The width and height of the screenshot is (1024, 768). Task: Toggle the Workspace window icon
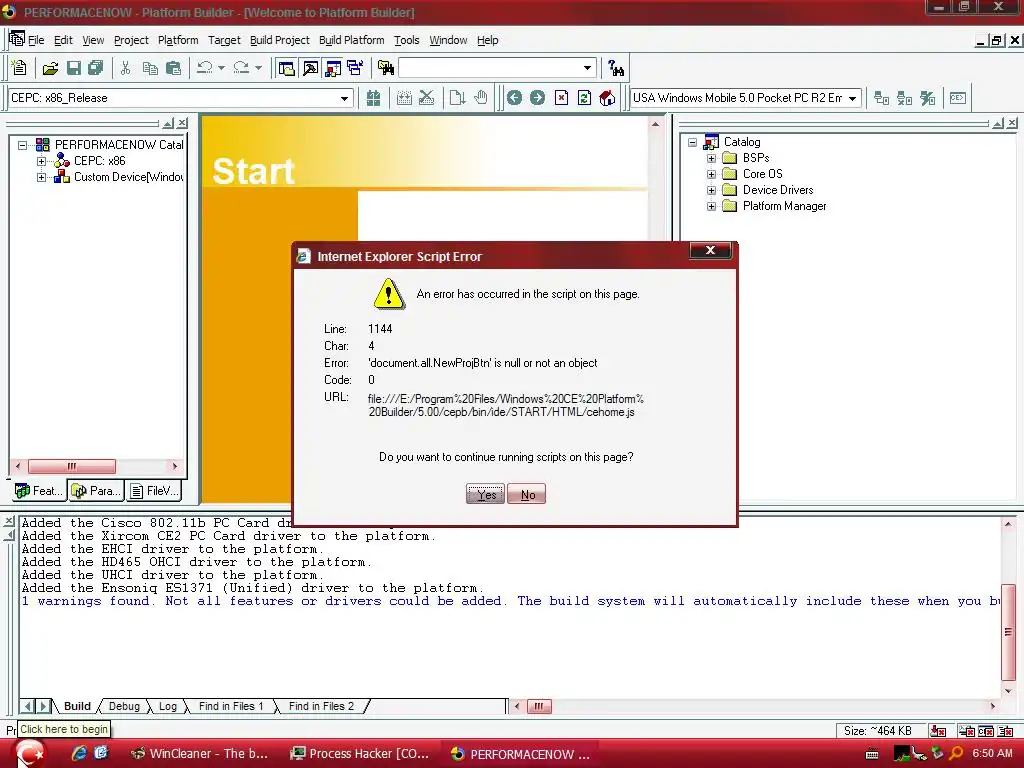[286, 68]
